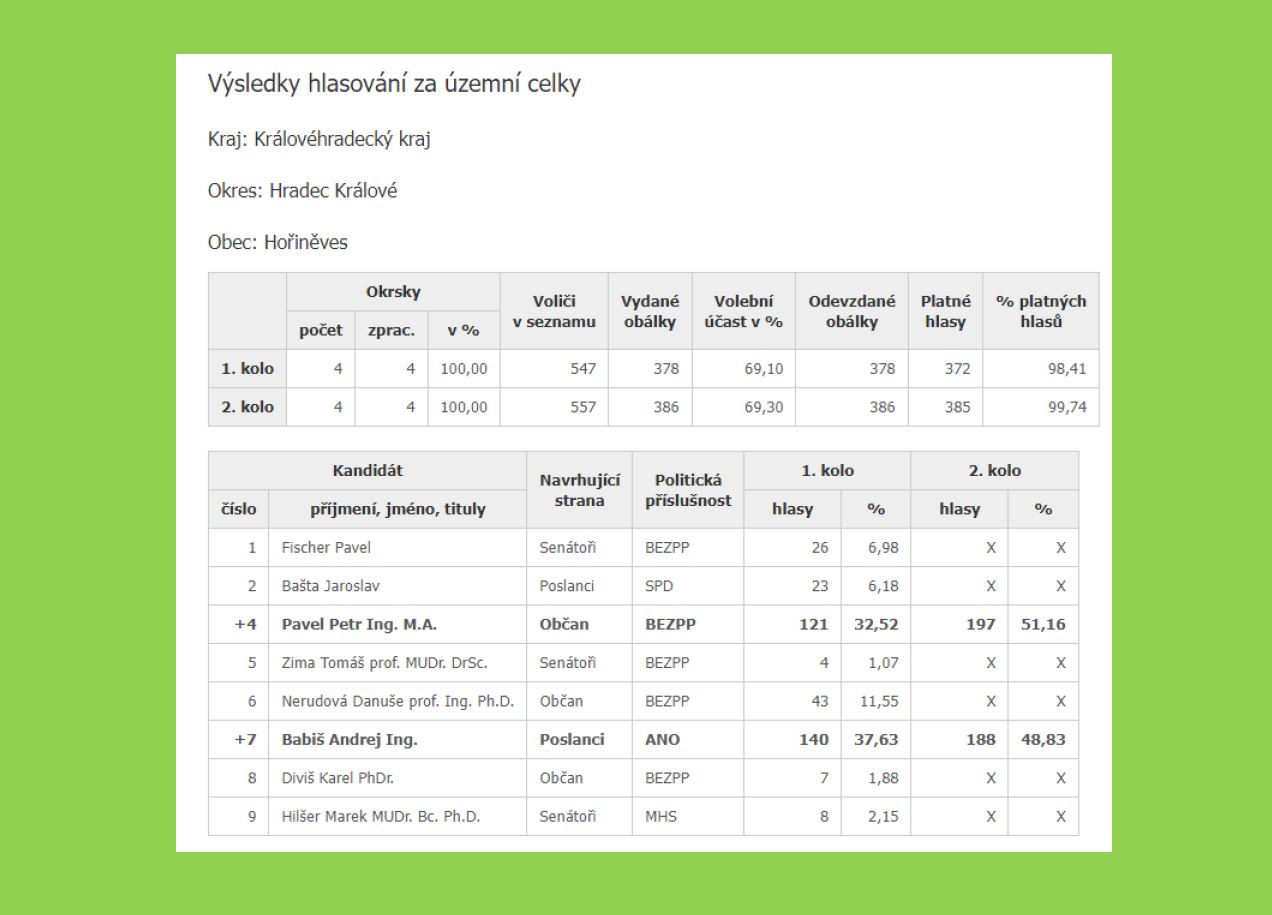Click '386' under Odevzdané obálky
The width and height of the screenshot is (1272, 915).
tap(882, 407)
